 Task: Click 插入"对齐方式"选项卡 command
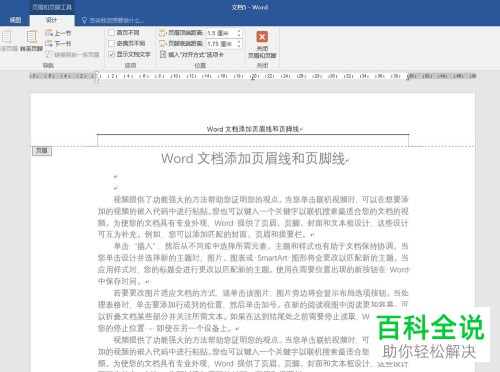[192, 54]
